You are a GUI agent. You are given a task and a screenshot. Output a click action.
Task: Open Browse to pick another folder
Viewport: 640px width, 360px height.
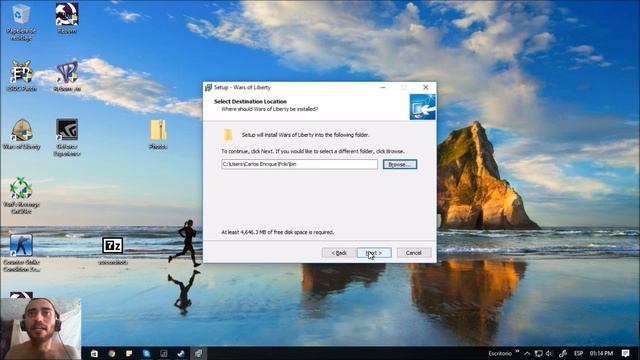coord(400,164)
